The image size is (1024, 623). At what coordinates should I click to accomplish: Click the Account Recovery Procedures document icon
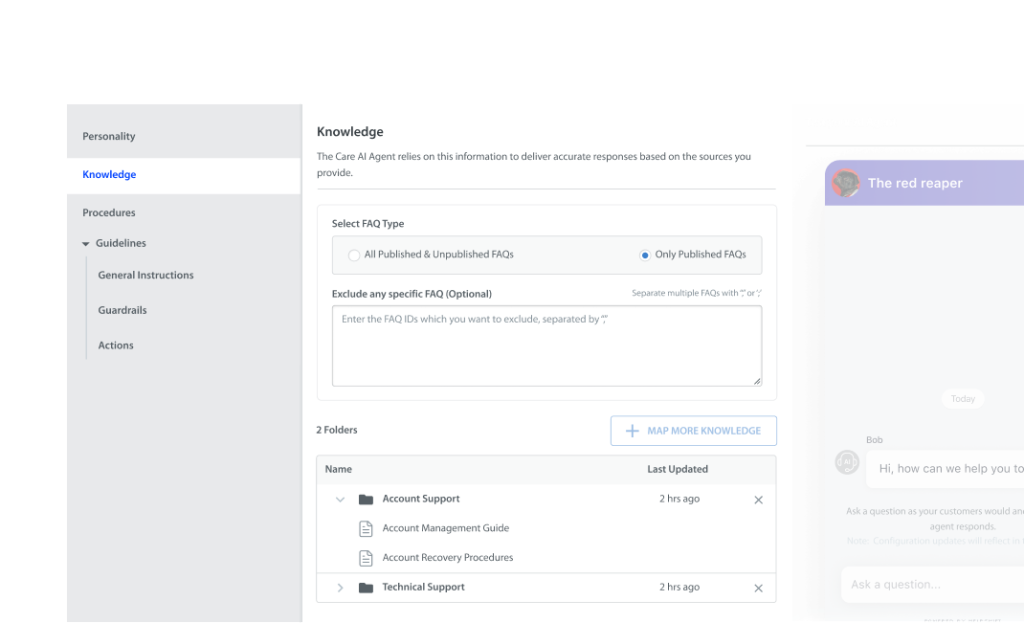pos(366,558)
